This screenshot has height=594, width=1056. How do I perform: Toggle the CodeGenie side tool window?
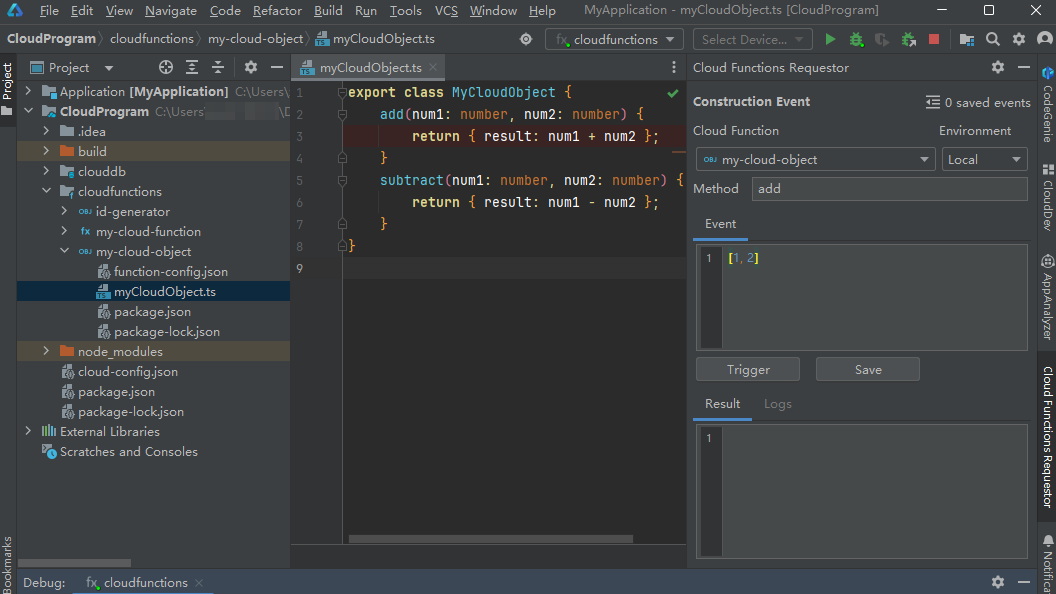[1047, 106]
